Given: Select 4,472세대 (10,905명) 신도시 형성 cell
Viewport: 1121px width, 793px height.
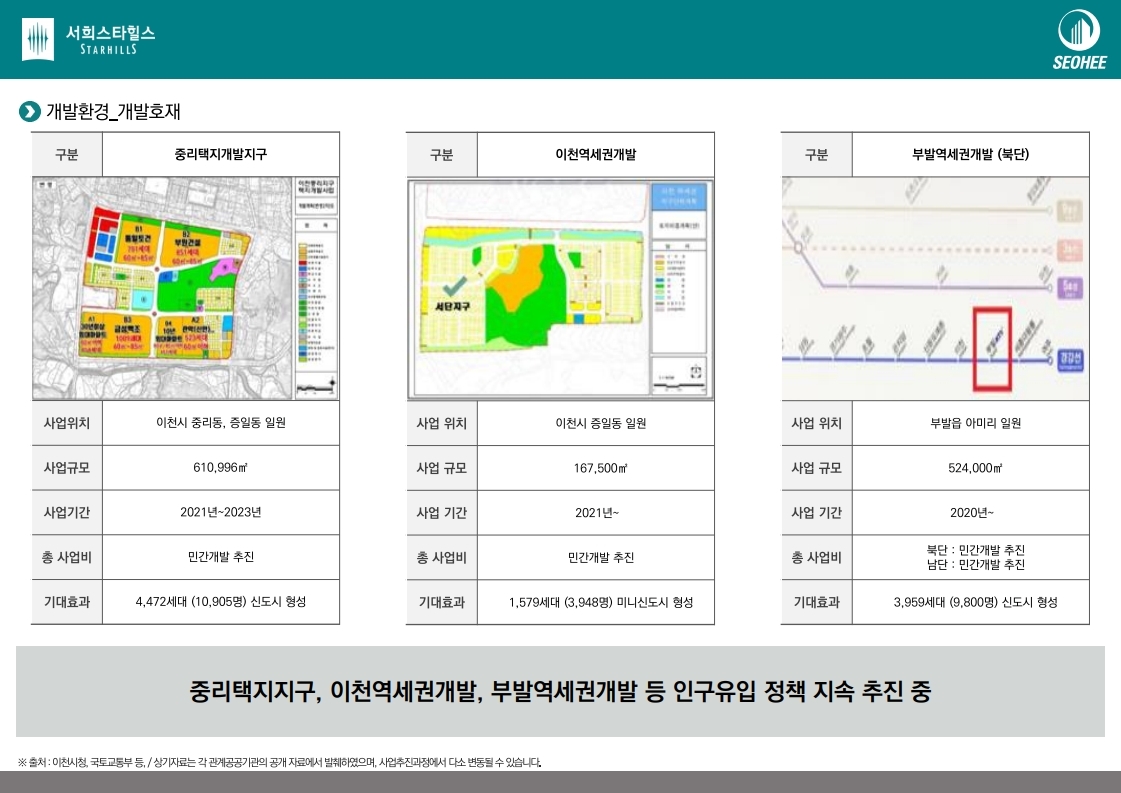Looking at the screenshot, I should [x=220, y=601].
